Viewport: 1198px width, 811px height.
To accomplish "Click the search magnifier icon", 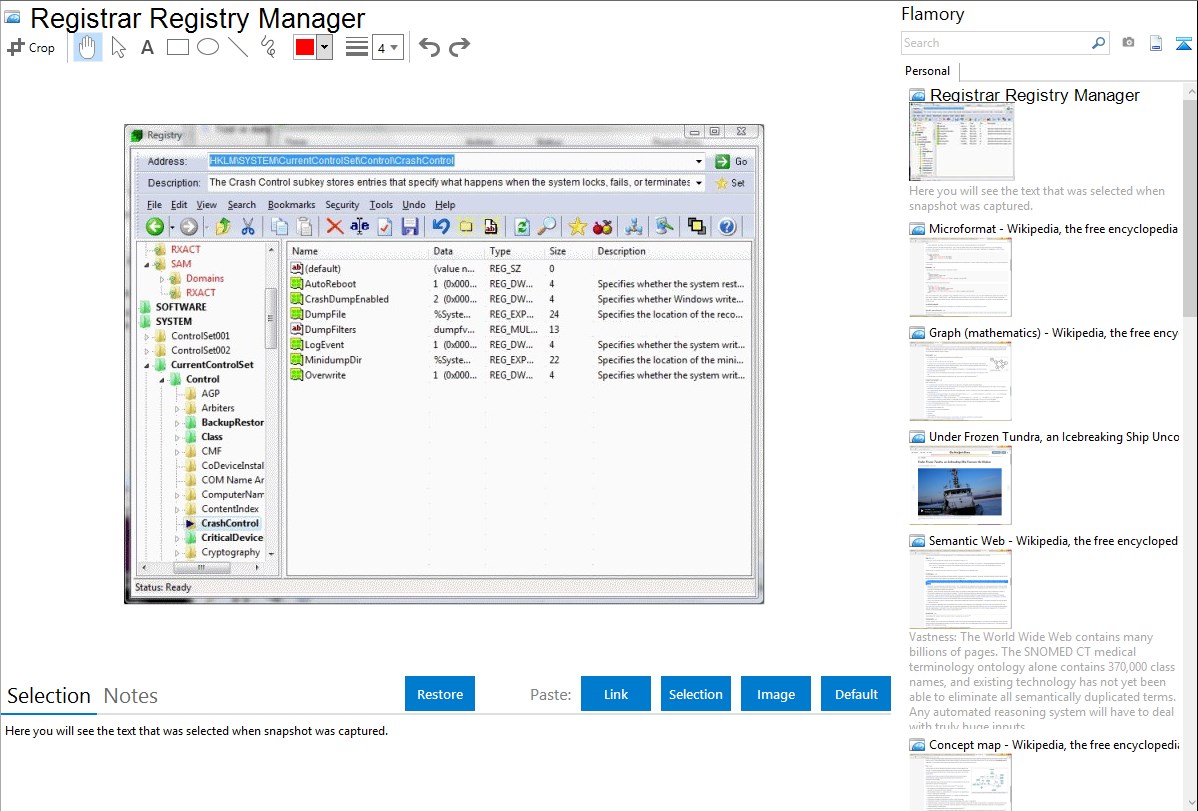I will [1099, 43].
